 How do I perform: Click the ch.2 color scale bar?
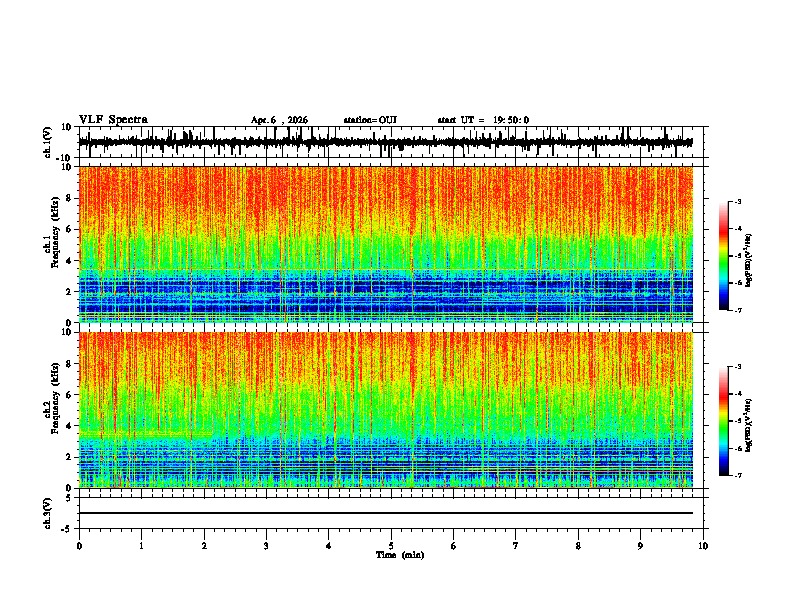click(x=724, y=421)
